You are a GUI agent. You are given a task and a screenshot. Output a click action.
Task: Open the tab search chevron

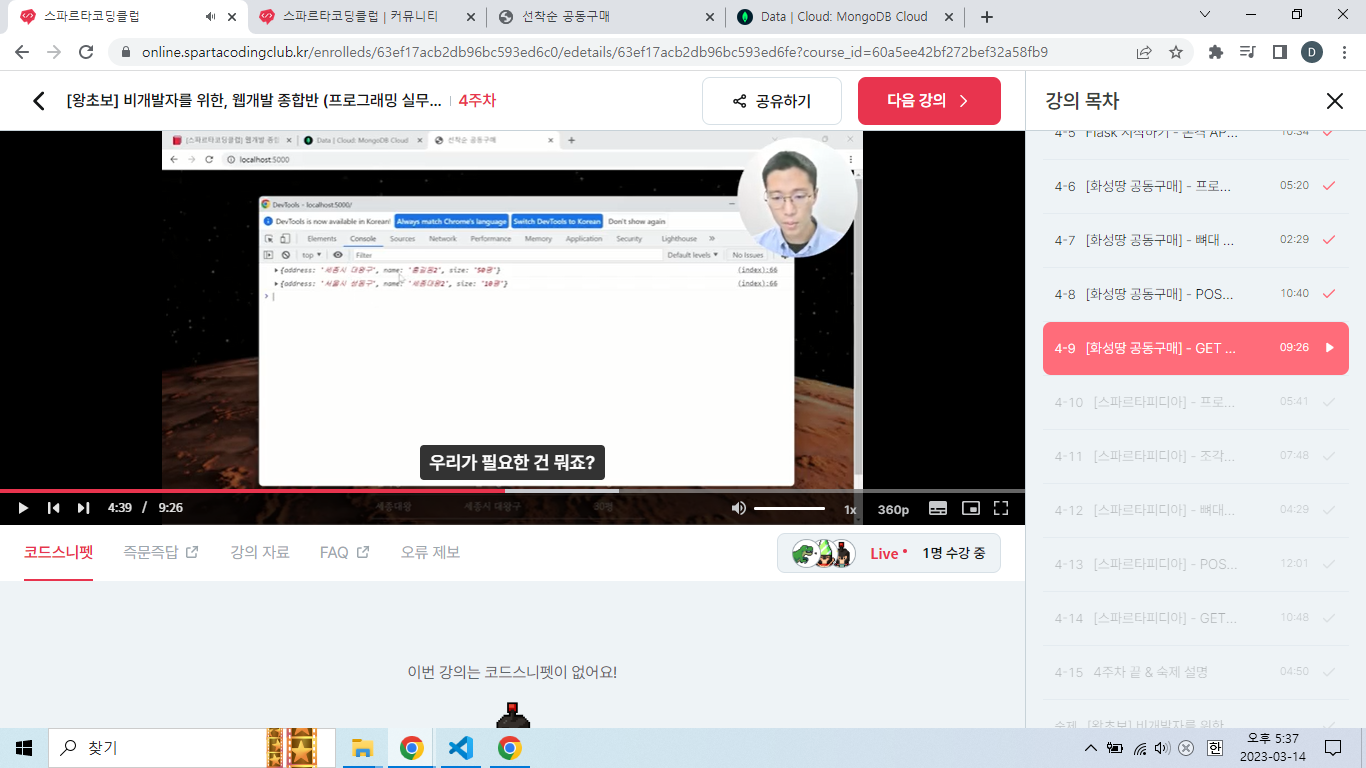click(1205, 15)
